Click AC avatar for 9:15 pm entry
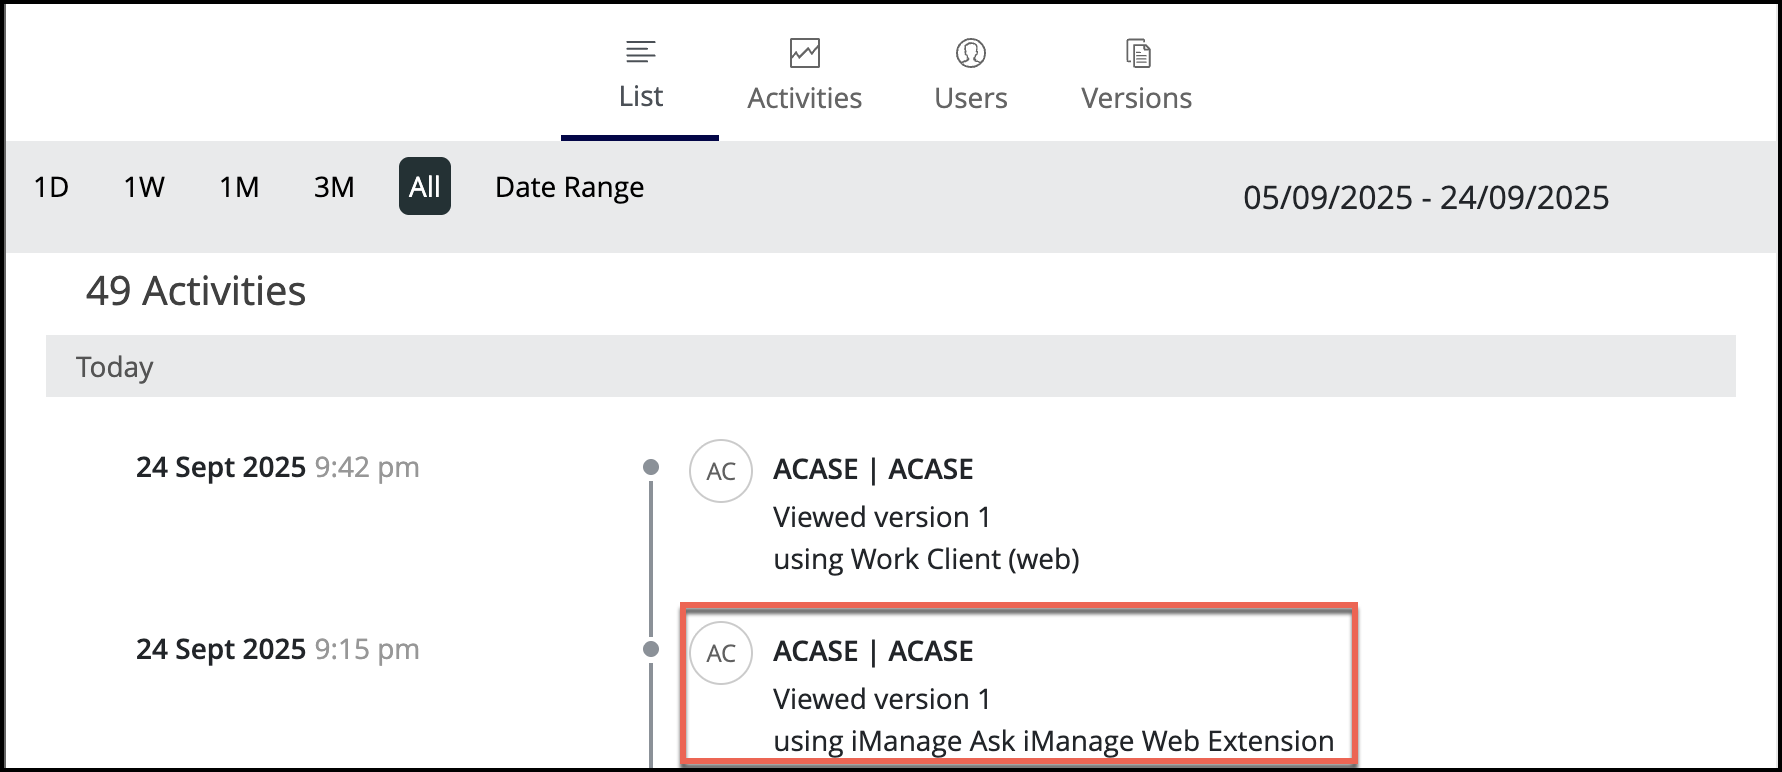Screen dimensions: 1782x772 point(720,653)
